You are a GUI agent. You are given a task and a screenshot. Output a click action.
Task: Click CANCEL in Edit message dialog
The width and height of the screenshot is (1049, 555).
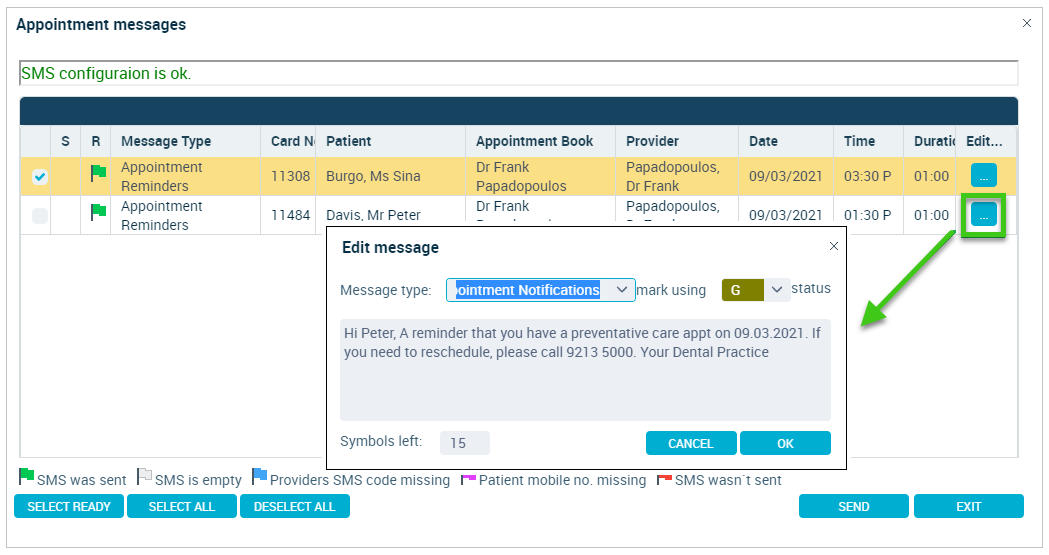pos(691,443)
